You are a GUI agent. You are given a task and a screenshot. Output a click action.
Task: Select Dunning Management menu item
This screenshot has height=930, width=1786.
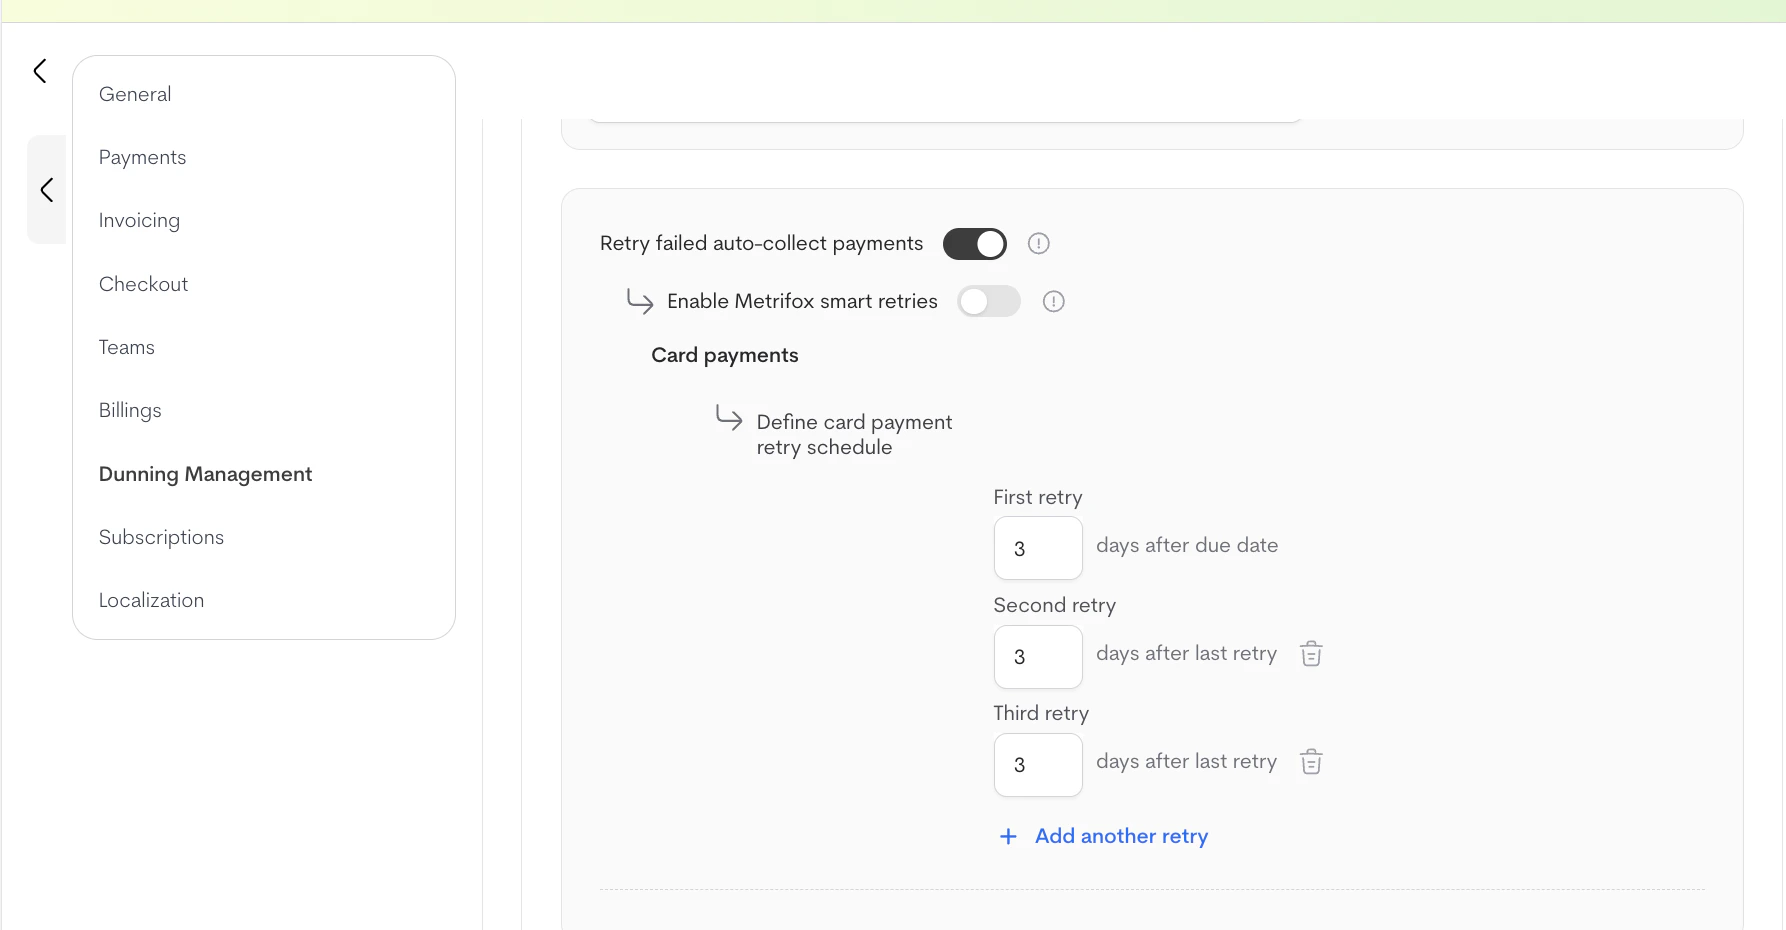point(205,474)
